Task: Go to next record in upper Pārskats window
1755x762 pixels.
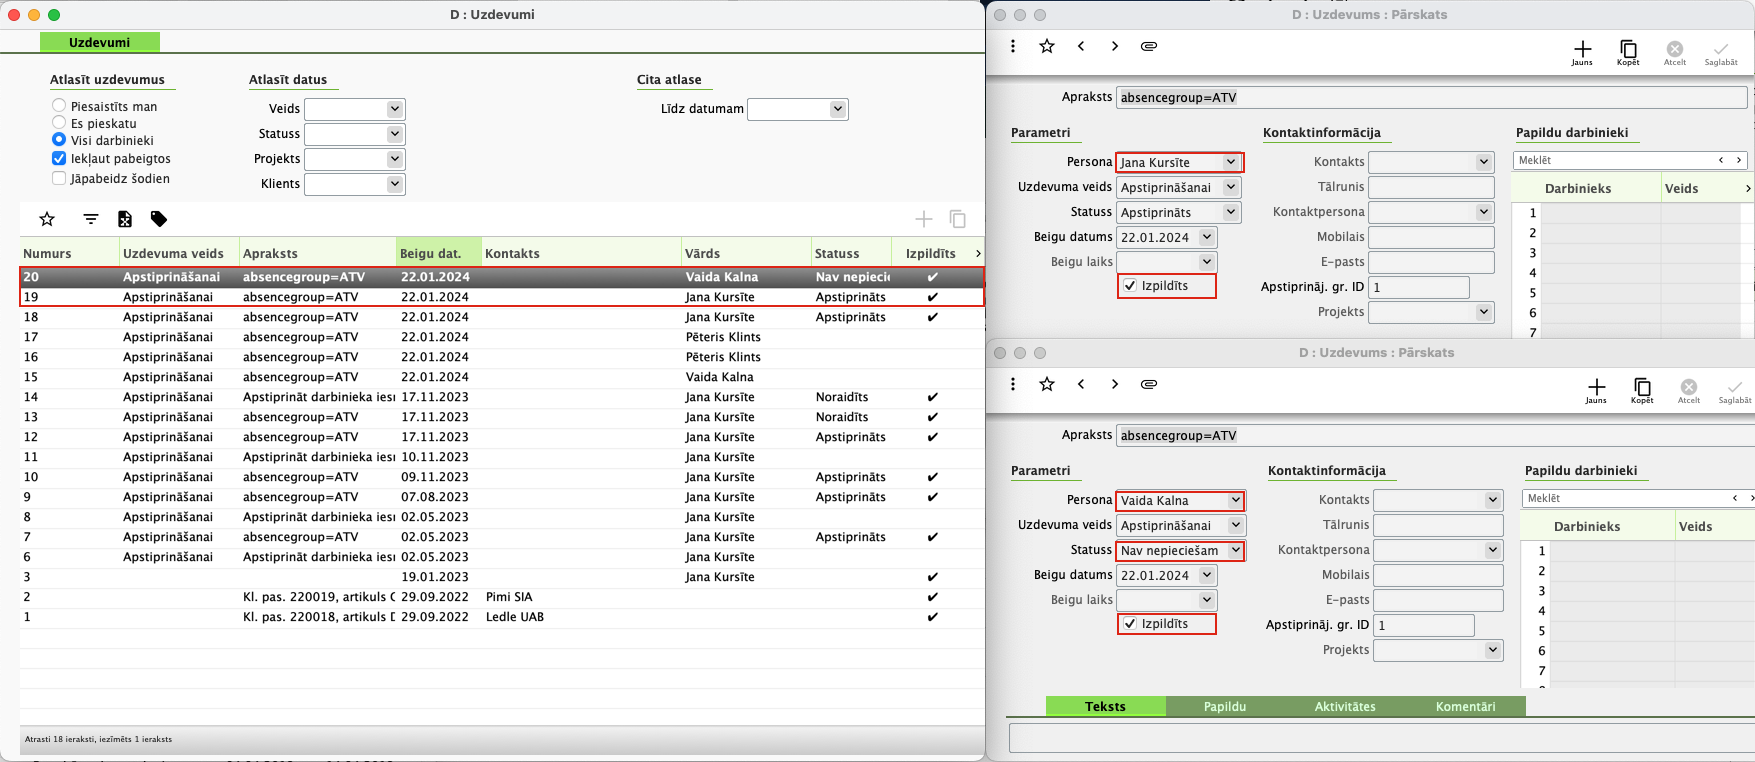Action: pyautogui.click(x=1115, y=46)
